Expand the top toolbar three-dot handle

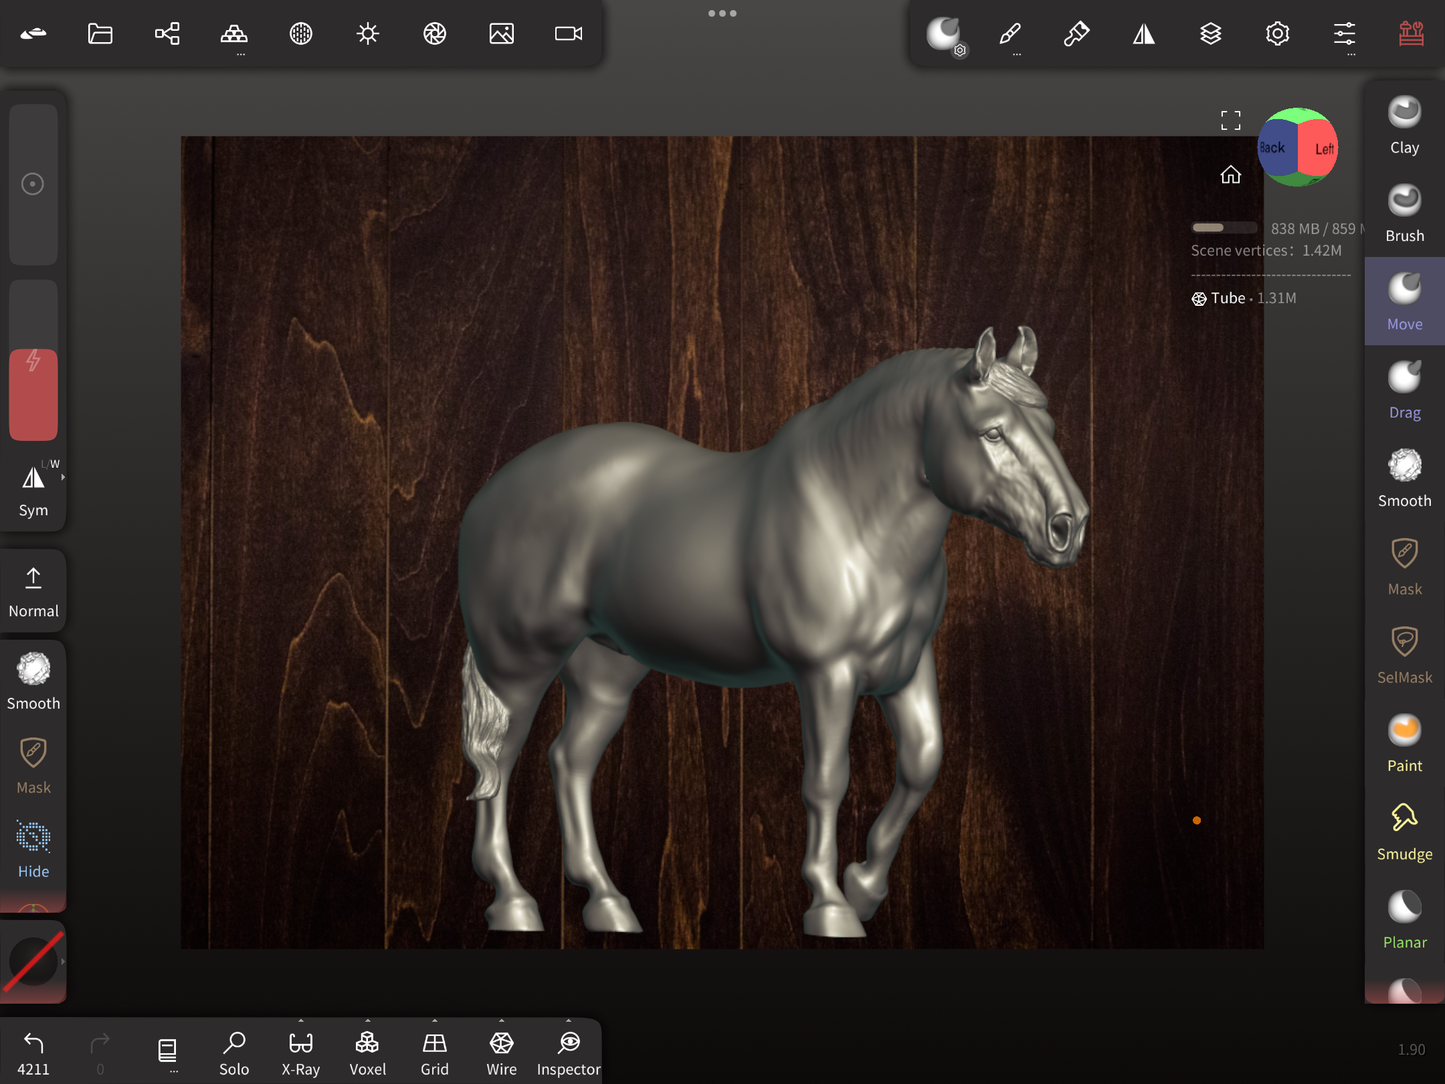click(722, 13)
